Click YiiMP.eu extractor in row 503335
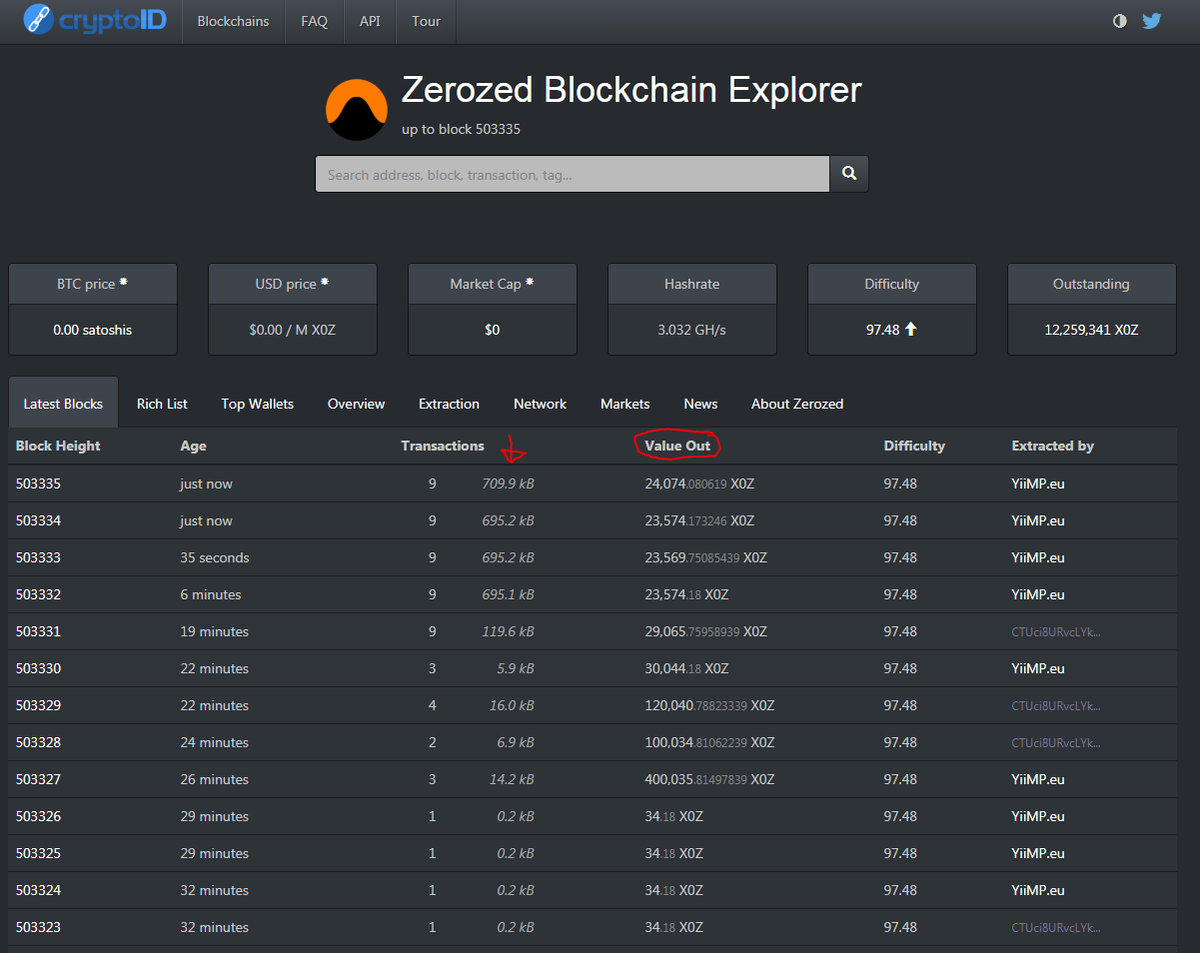Image resolution: width=1200 pixels, height=953 pixels. point(1038,483)
